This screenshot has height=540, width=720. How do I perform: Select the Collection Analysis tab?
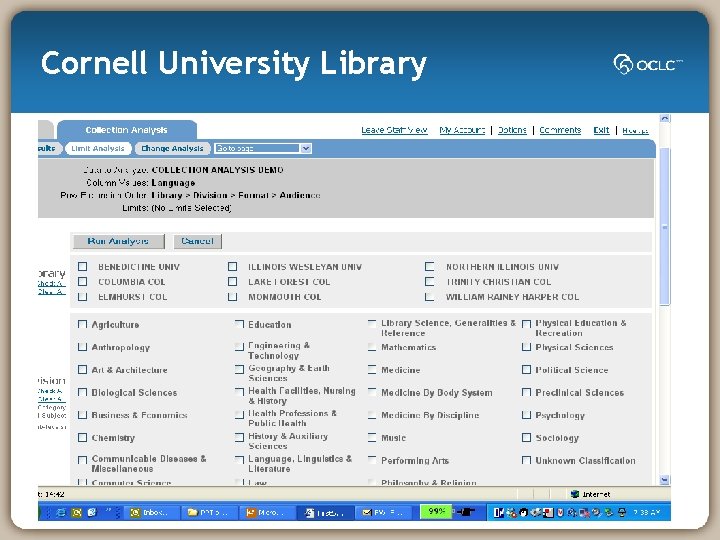(x=126, y=130)
